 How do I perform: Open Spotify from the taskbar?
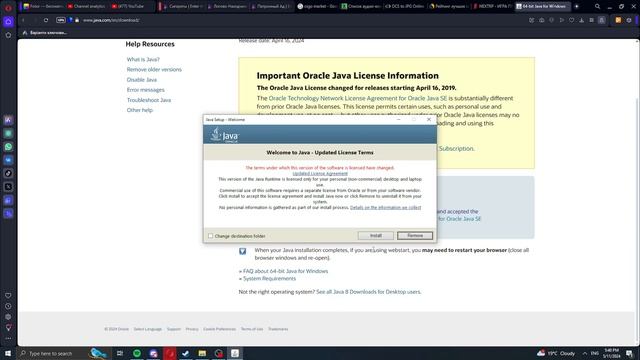(x=137, y=353)
